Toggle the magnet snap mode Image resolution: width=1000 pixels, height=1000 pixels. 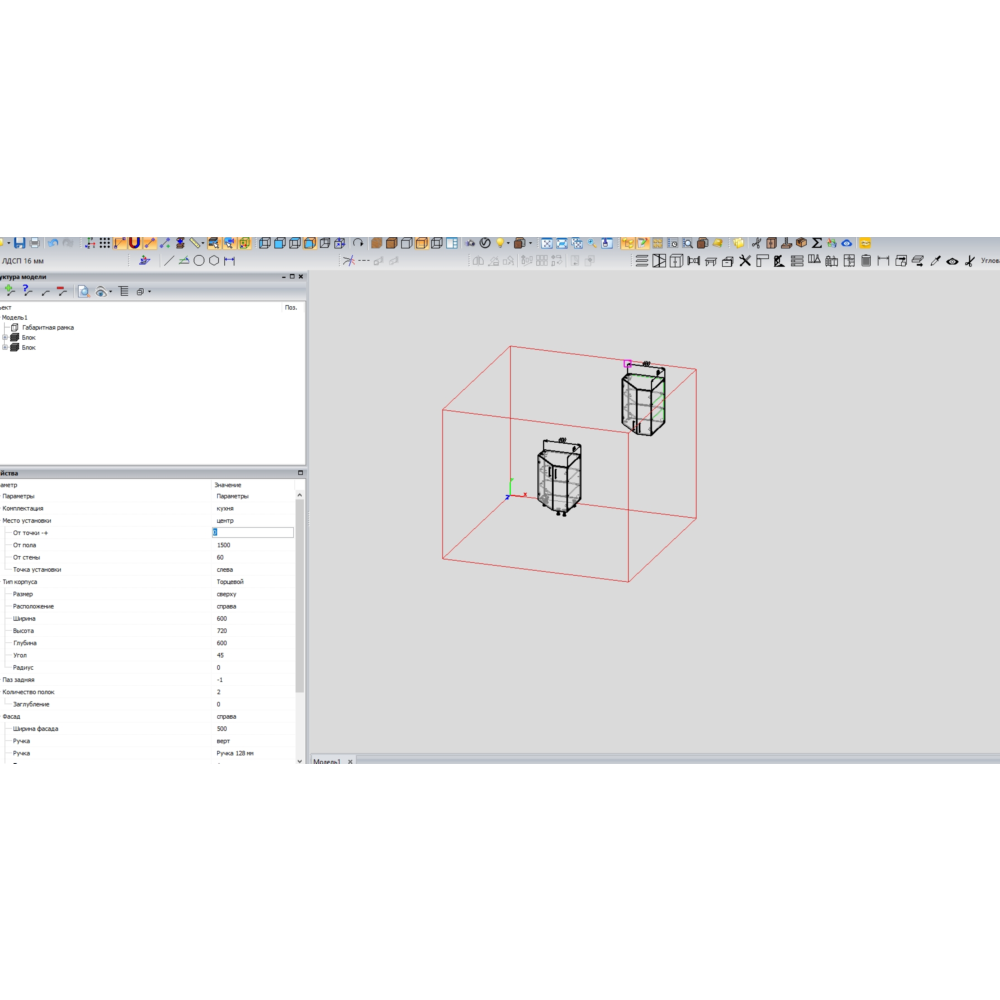coord(133,243)
